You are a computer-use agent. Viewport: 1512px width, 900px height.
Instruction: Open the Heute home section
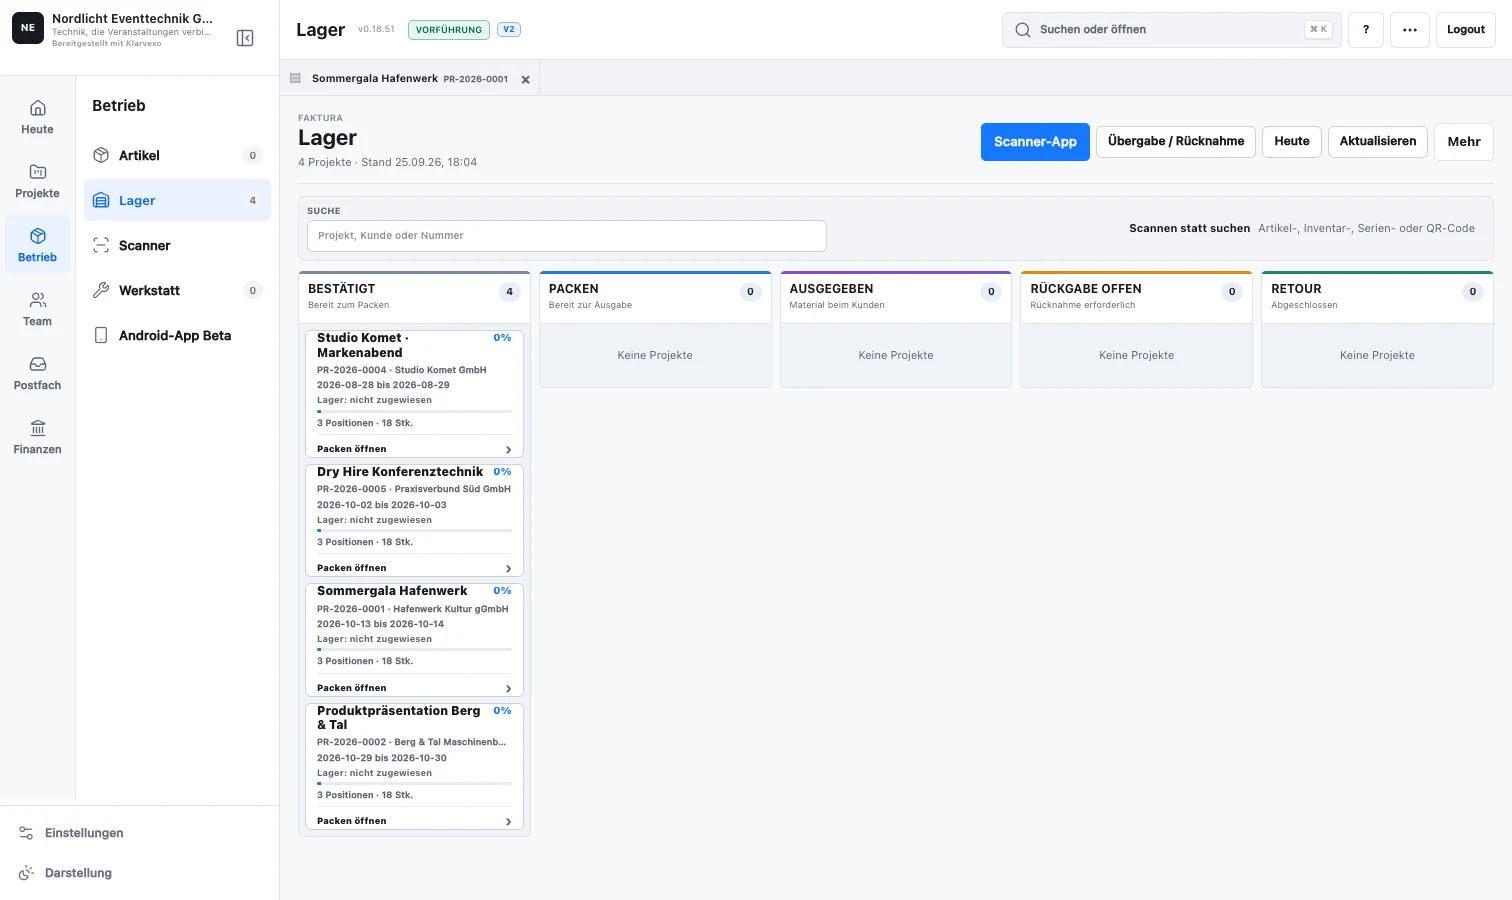click(x=37, y=117)
